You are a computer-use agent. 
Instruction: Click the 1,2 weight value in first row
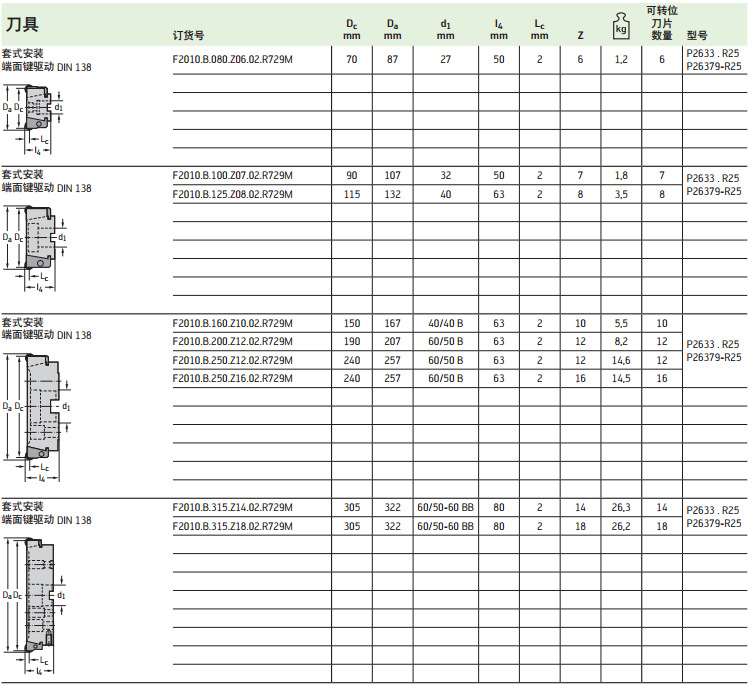click(x=621, y=60)
